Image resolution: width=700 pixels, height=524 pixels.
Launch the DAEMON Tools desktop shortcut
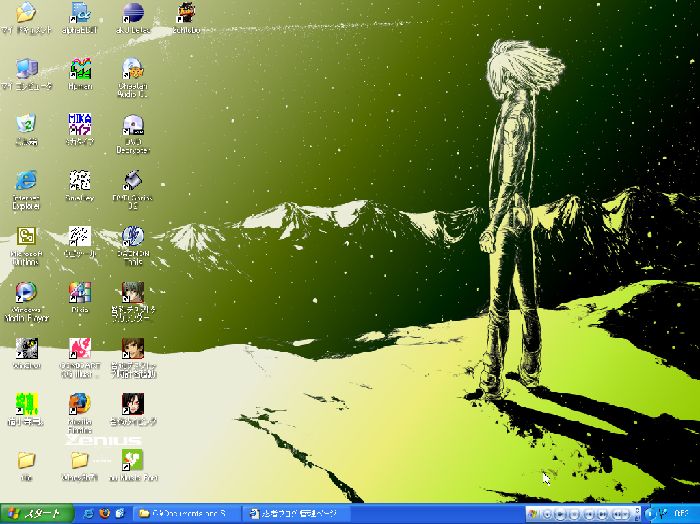click(133, 236)
